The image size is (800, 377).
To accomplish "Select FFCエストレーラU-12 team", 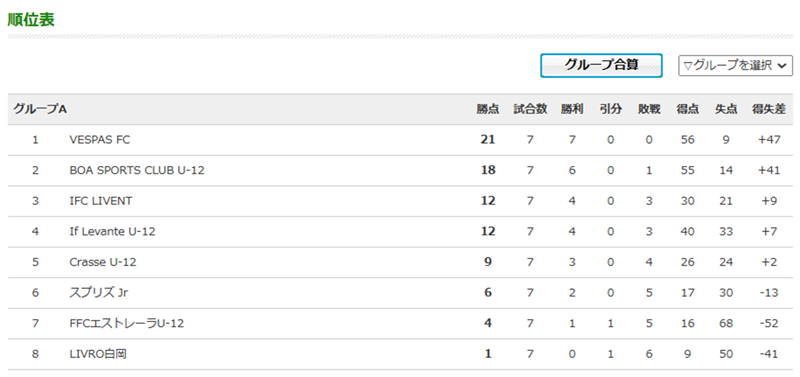I will click(127, 323).
